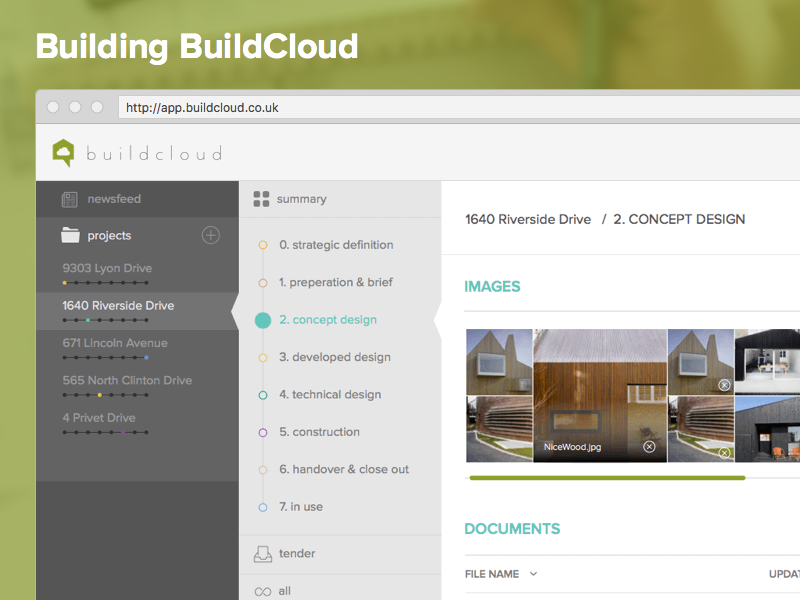Open 6. handover & close out stage
800x600 pixels.
[x=344, y=469]
